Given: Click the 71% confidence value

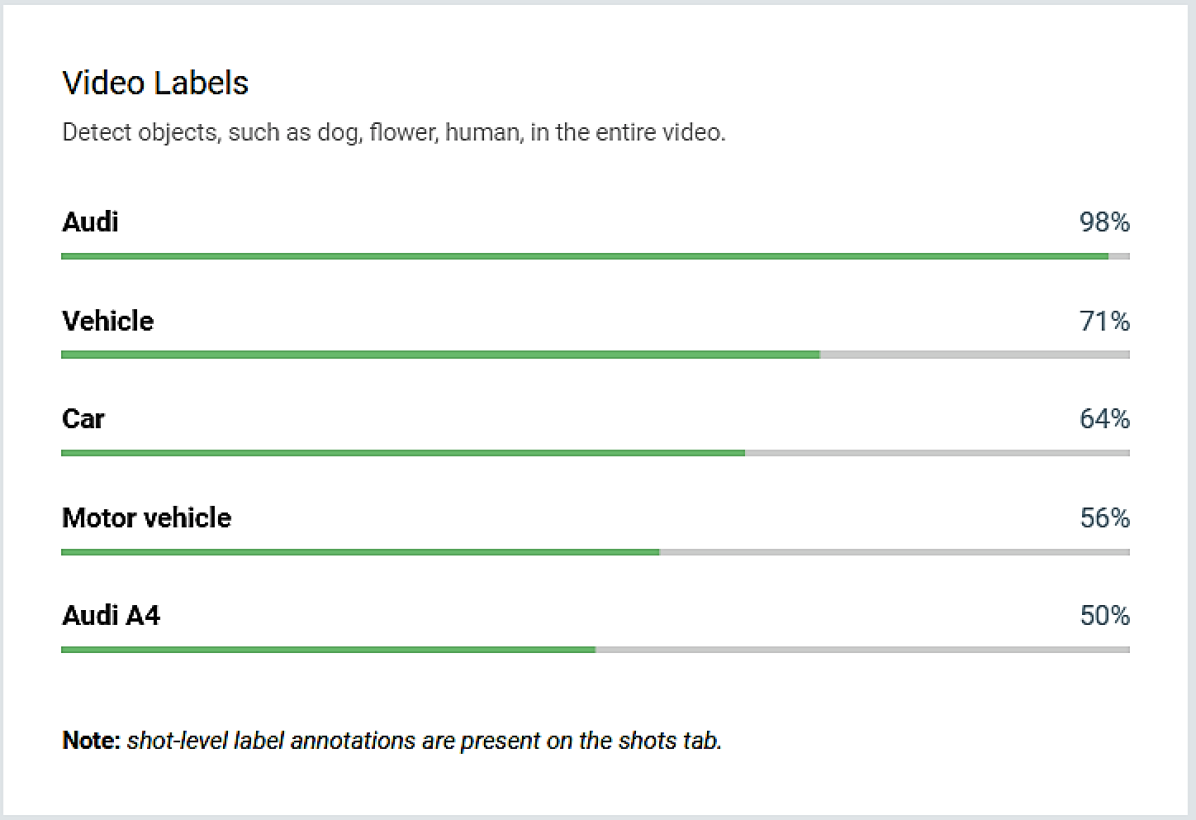Looking at the screenshot, I should click(1104, 321).
